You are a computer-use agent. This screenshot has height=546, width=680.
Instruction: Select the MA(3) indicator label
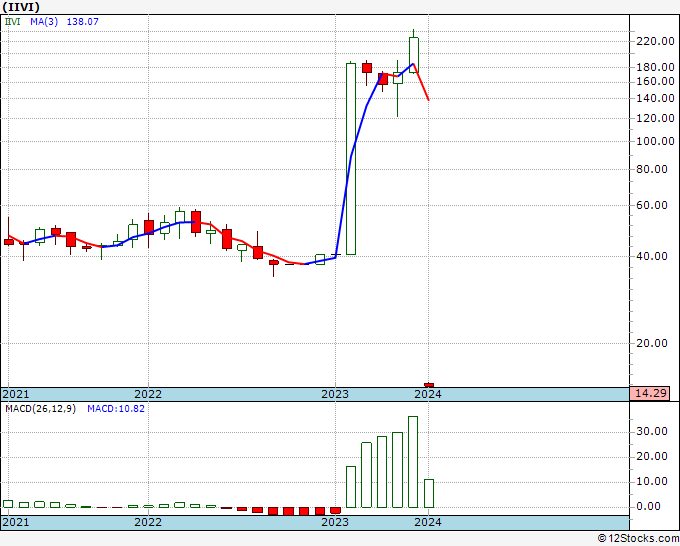point(44,21)
